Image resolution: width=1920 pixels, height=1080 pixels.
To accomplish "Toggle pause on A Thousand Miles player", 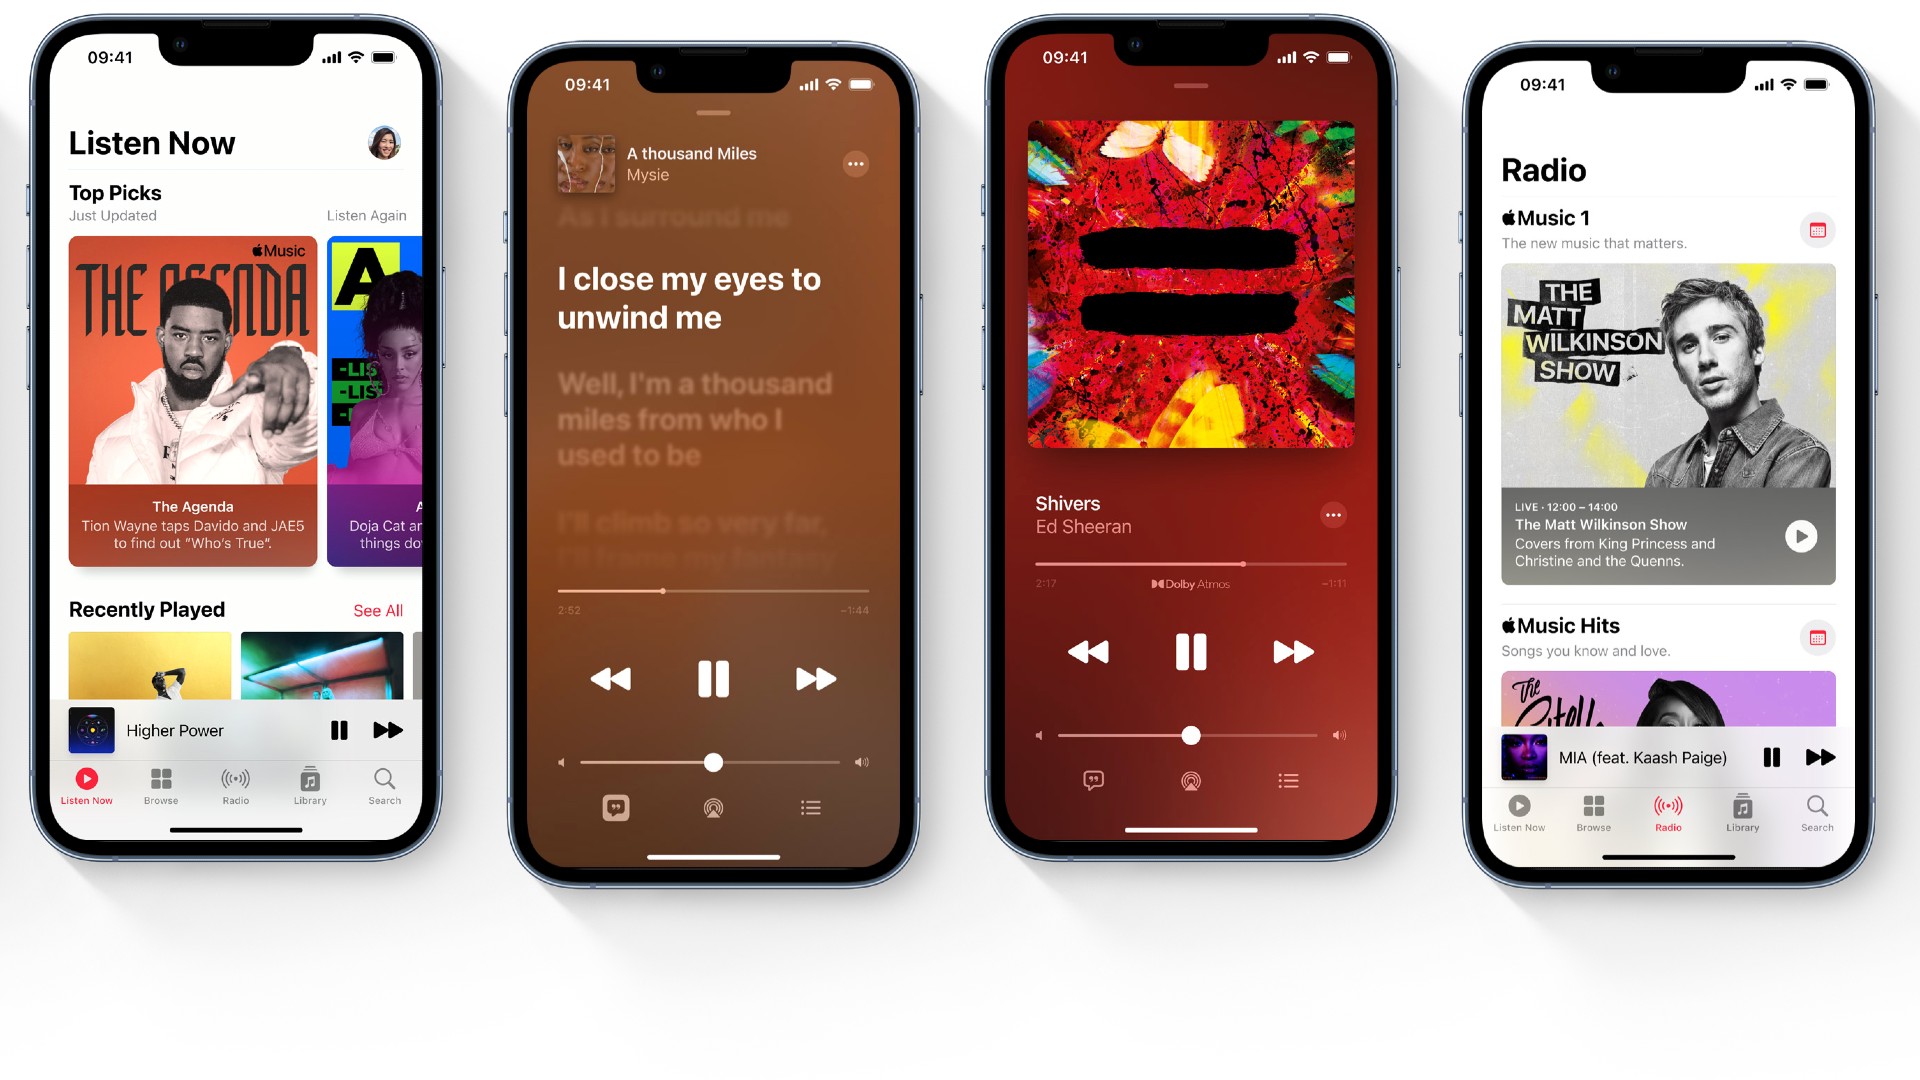I will point(712,679).
